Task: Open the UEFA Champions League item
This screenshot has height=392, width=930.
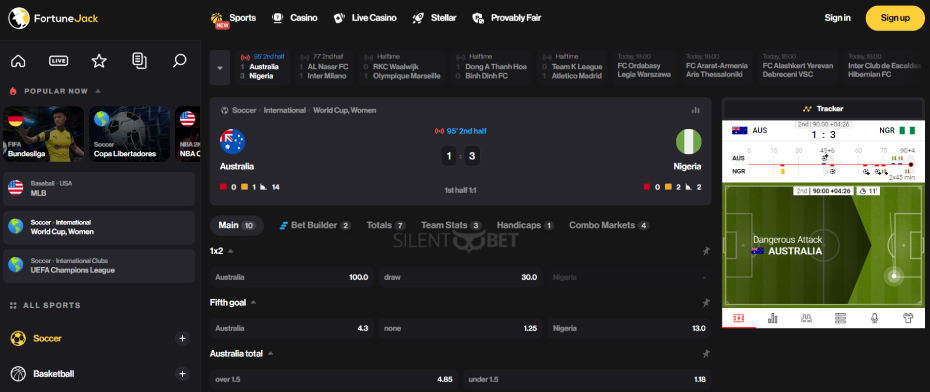Action: 99,266
